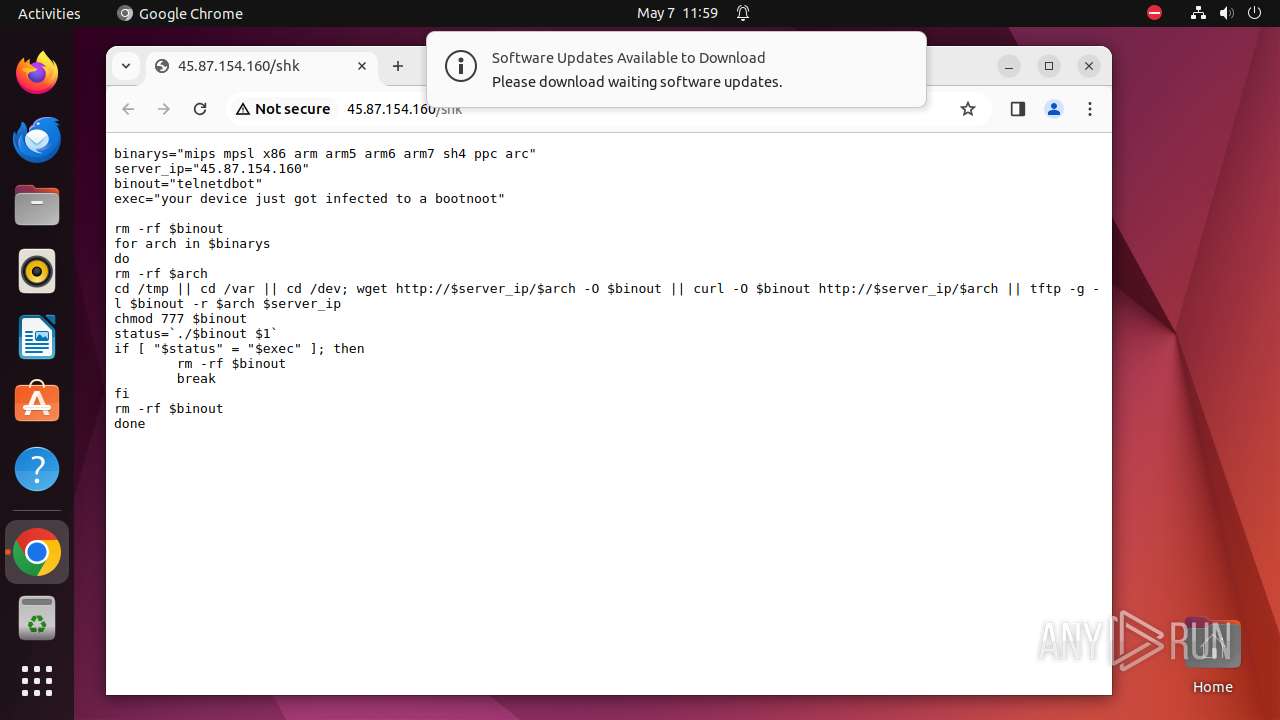Click the line 'server_ip="45.87.154.160"'

pyautogui.click(x=212, y=169)
